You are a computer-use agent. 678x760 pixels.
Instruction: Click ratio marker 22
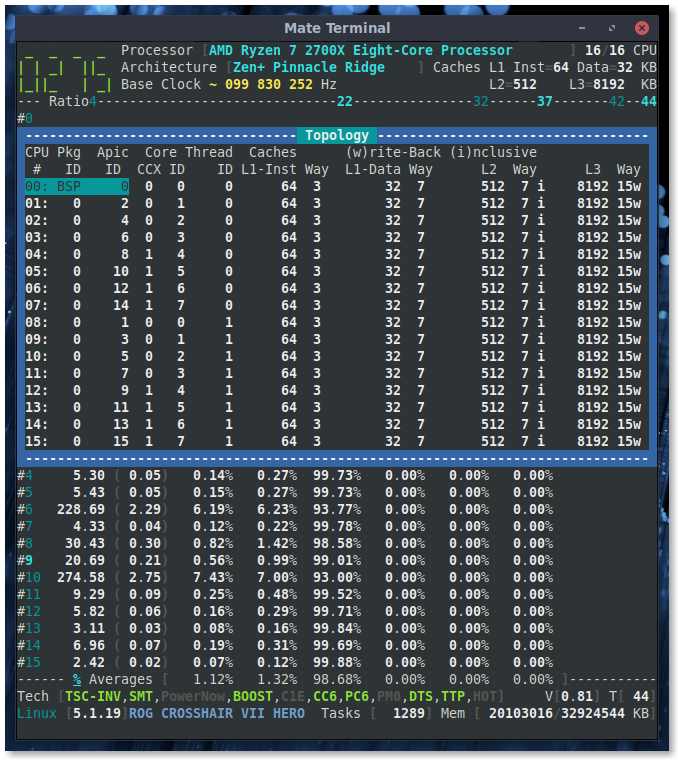[x=345, y=101]
